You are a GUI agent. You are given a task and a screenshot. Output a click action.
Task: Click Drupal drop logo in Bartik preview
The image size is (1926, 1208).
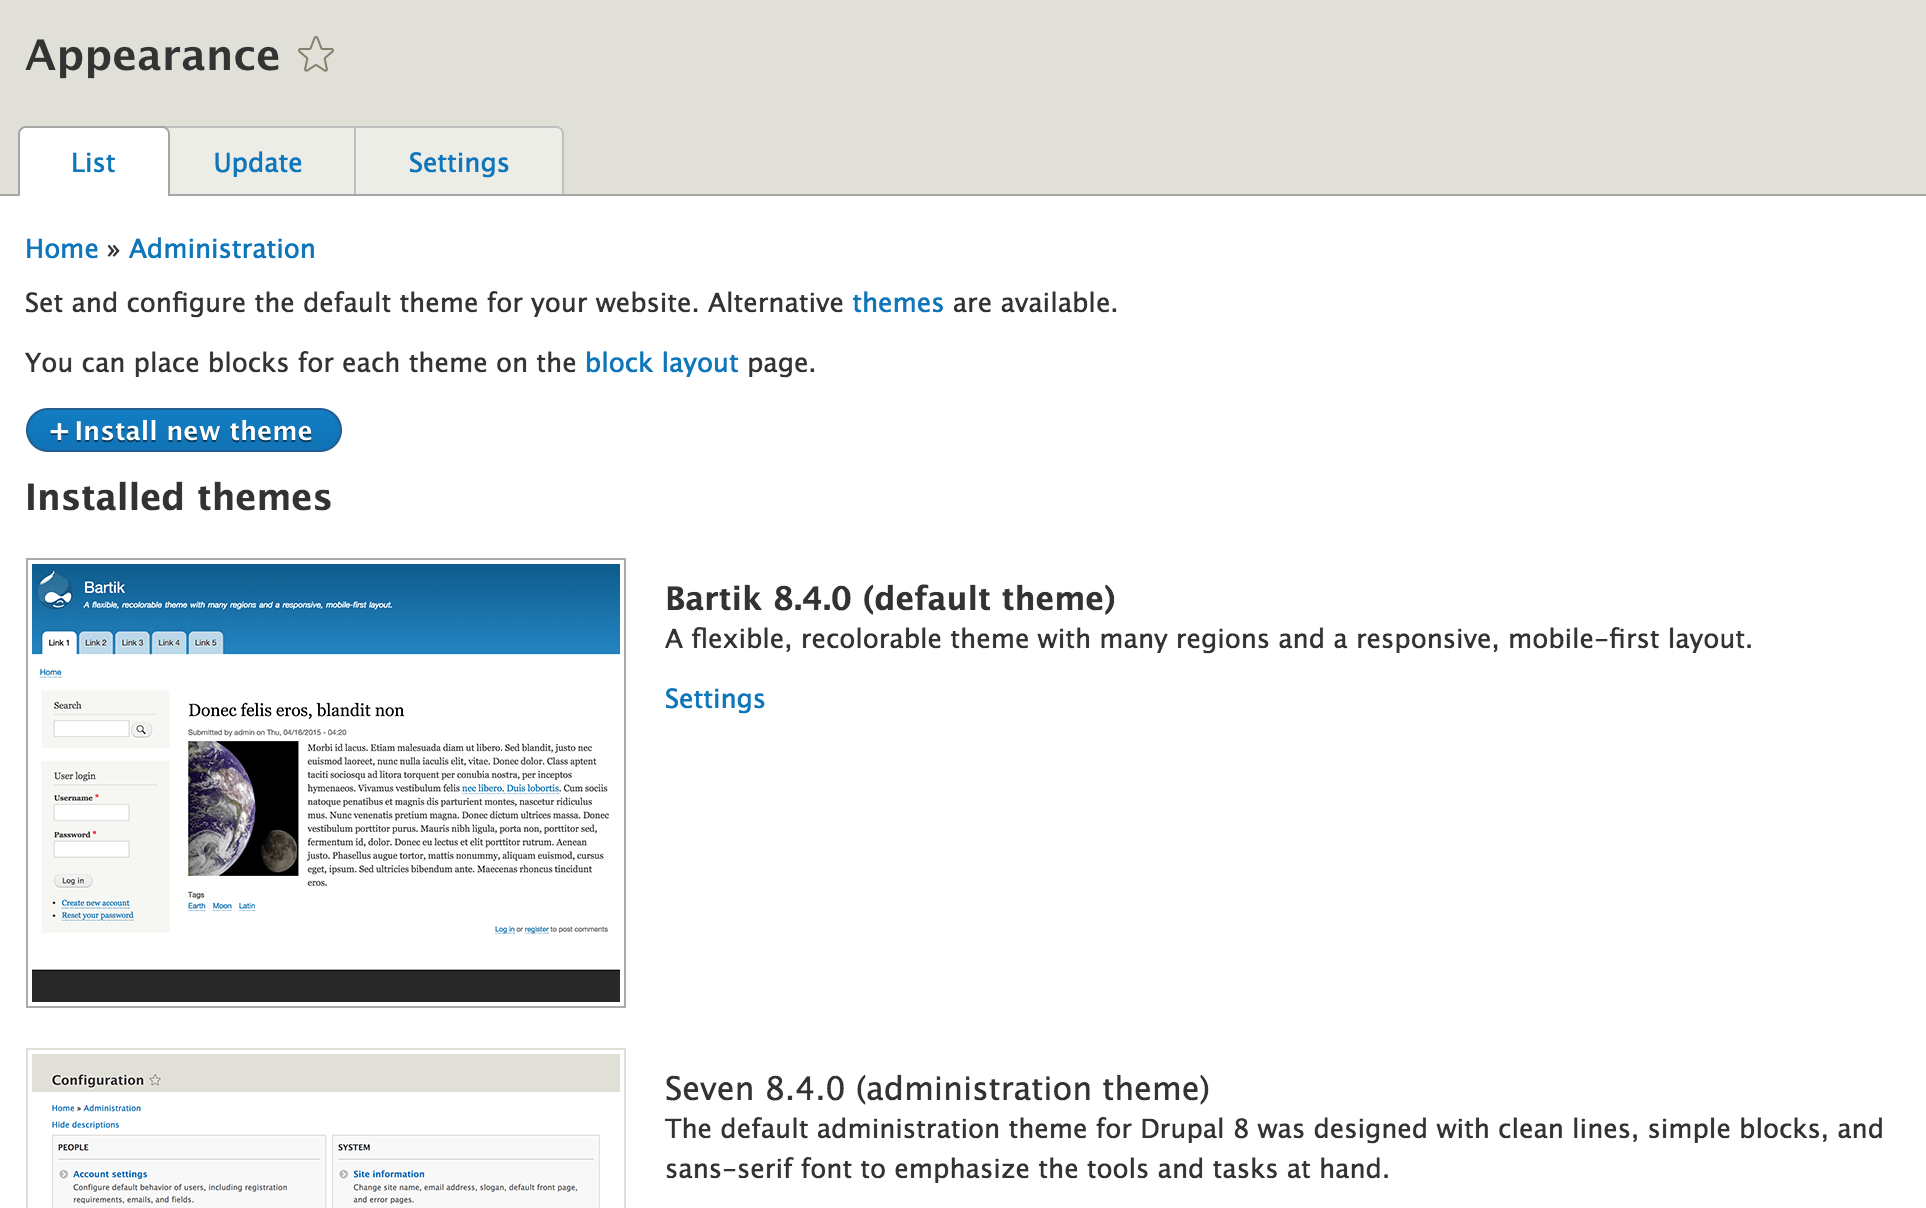(57, 591)
